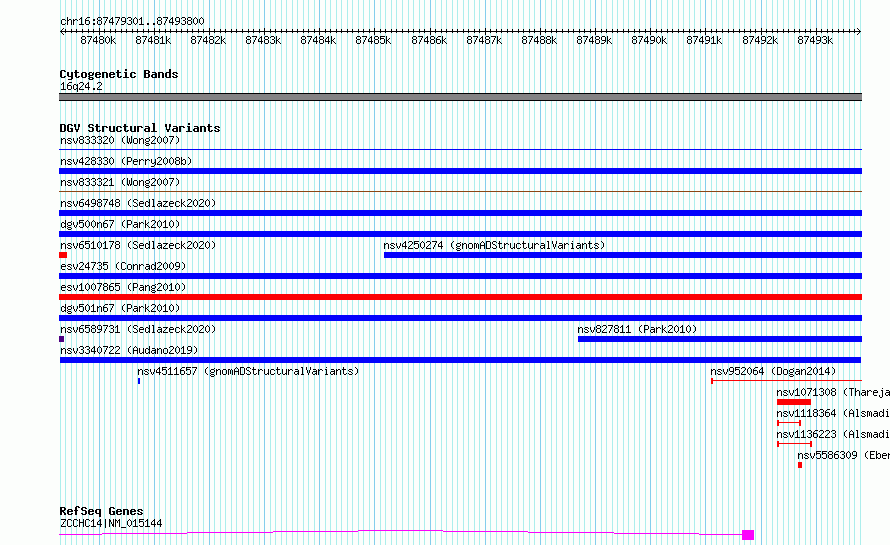Select the magenta ZCCHC14 exon block
This screenshot has height=545, width=890.
pyautogui.click(x=748, y=535)
